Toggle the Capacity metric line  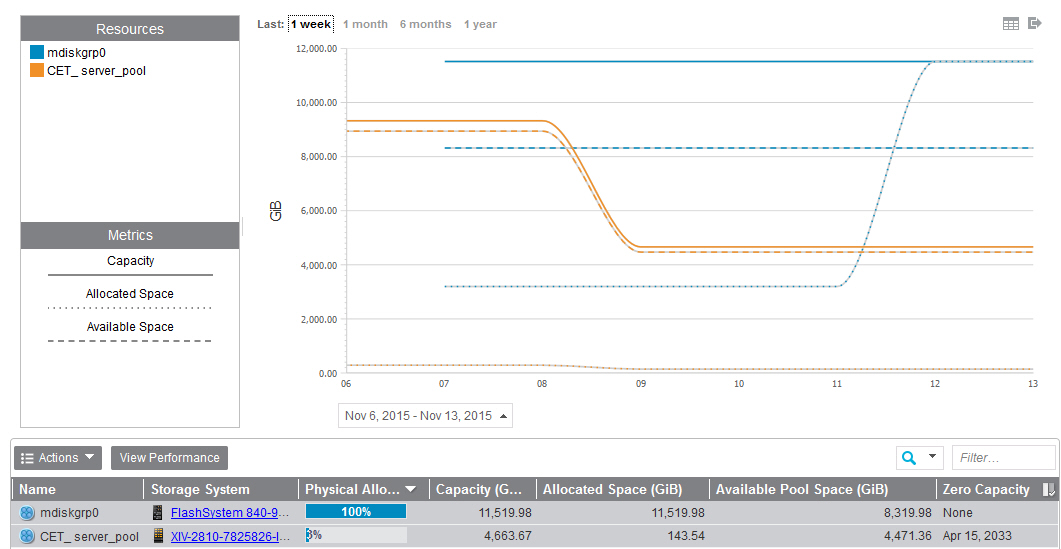click(130, 262)
